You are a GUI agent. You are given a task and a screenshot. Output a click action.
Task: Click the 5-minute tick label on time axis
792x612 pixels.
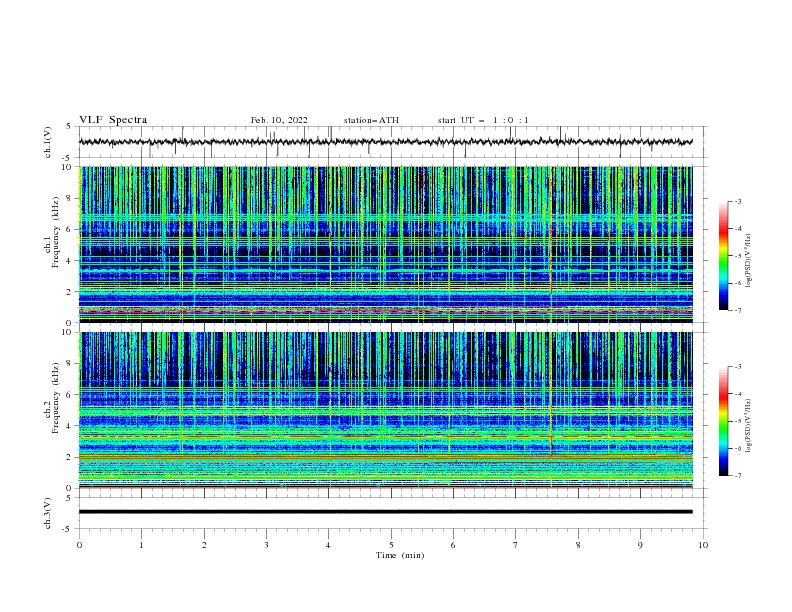[x=391, y=544]
